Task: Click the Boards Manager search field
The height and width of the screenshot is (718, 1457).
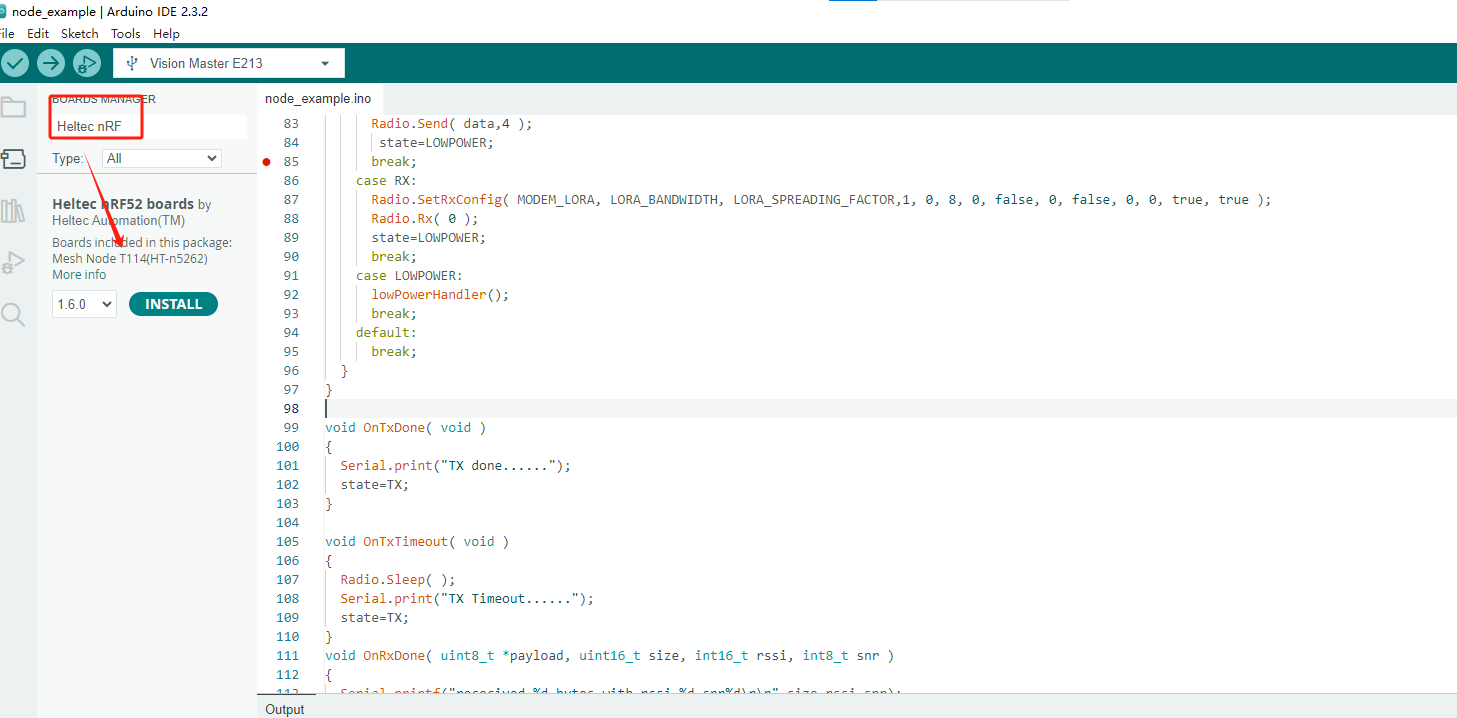Action: (148, 127)
